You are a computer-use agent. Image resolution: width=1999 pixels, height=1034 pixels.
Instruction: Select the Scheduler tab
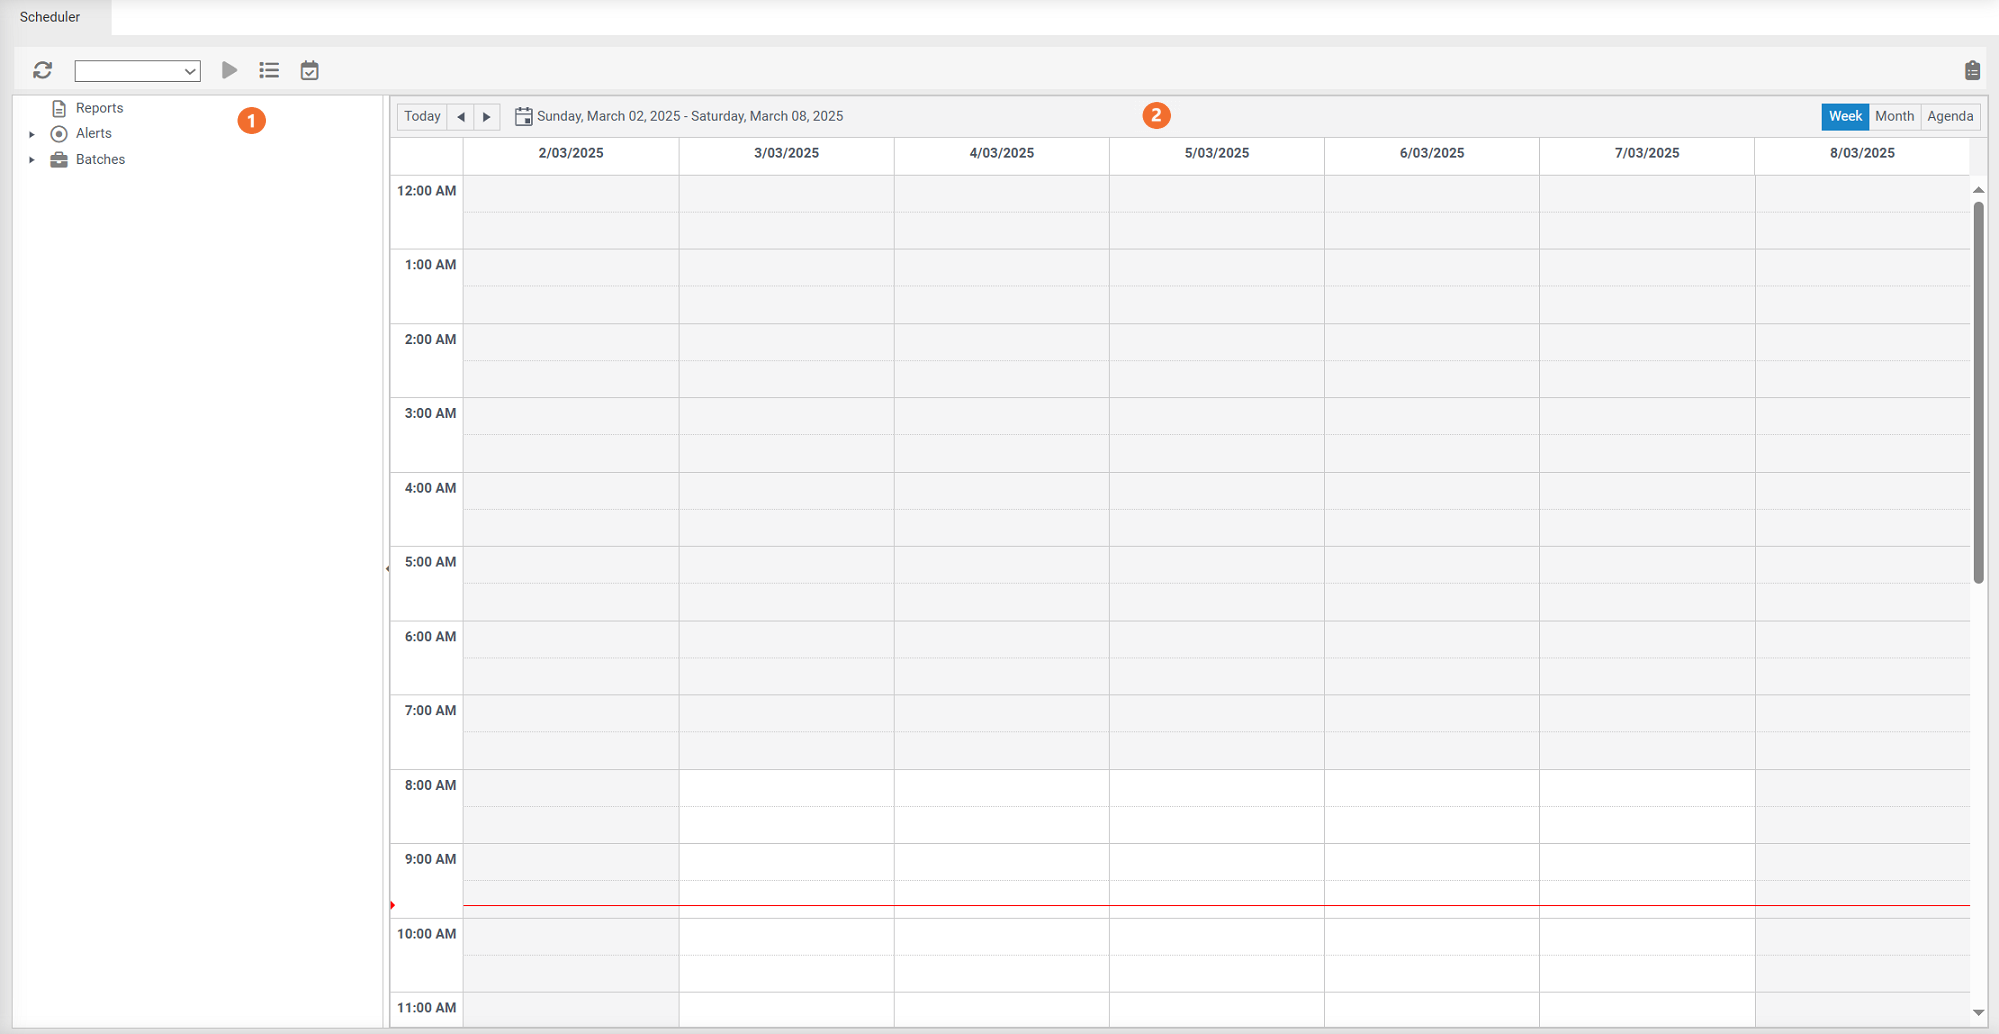pyautogui.click(x=50, y=16)
